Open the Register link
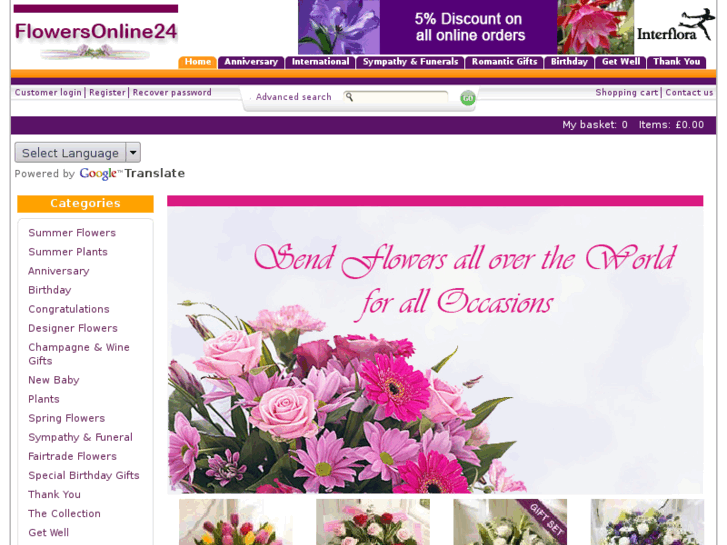Image resolution: width=727 pixels, height=545 pixels. click(x=107, y=92)
